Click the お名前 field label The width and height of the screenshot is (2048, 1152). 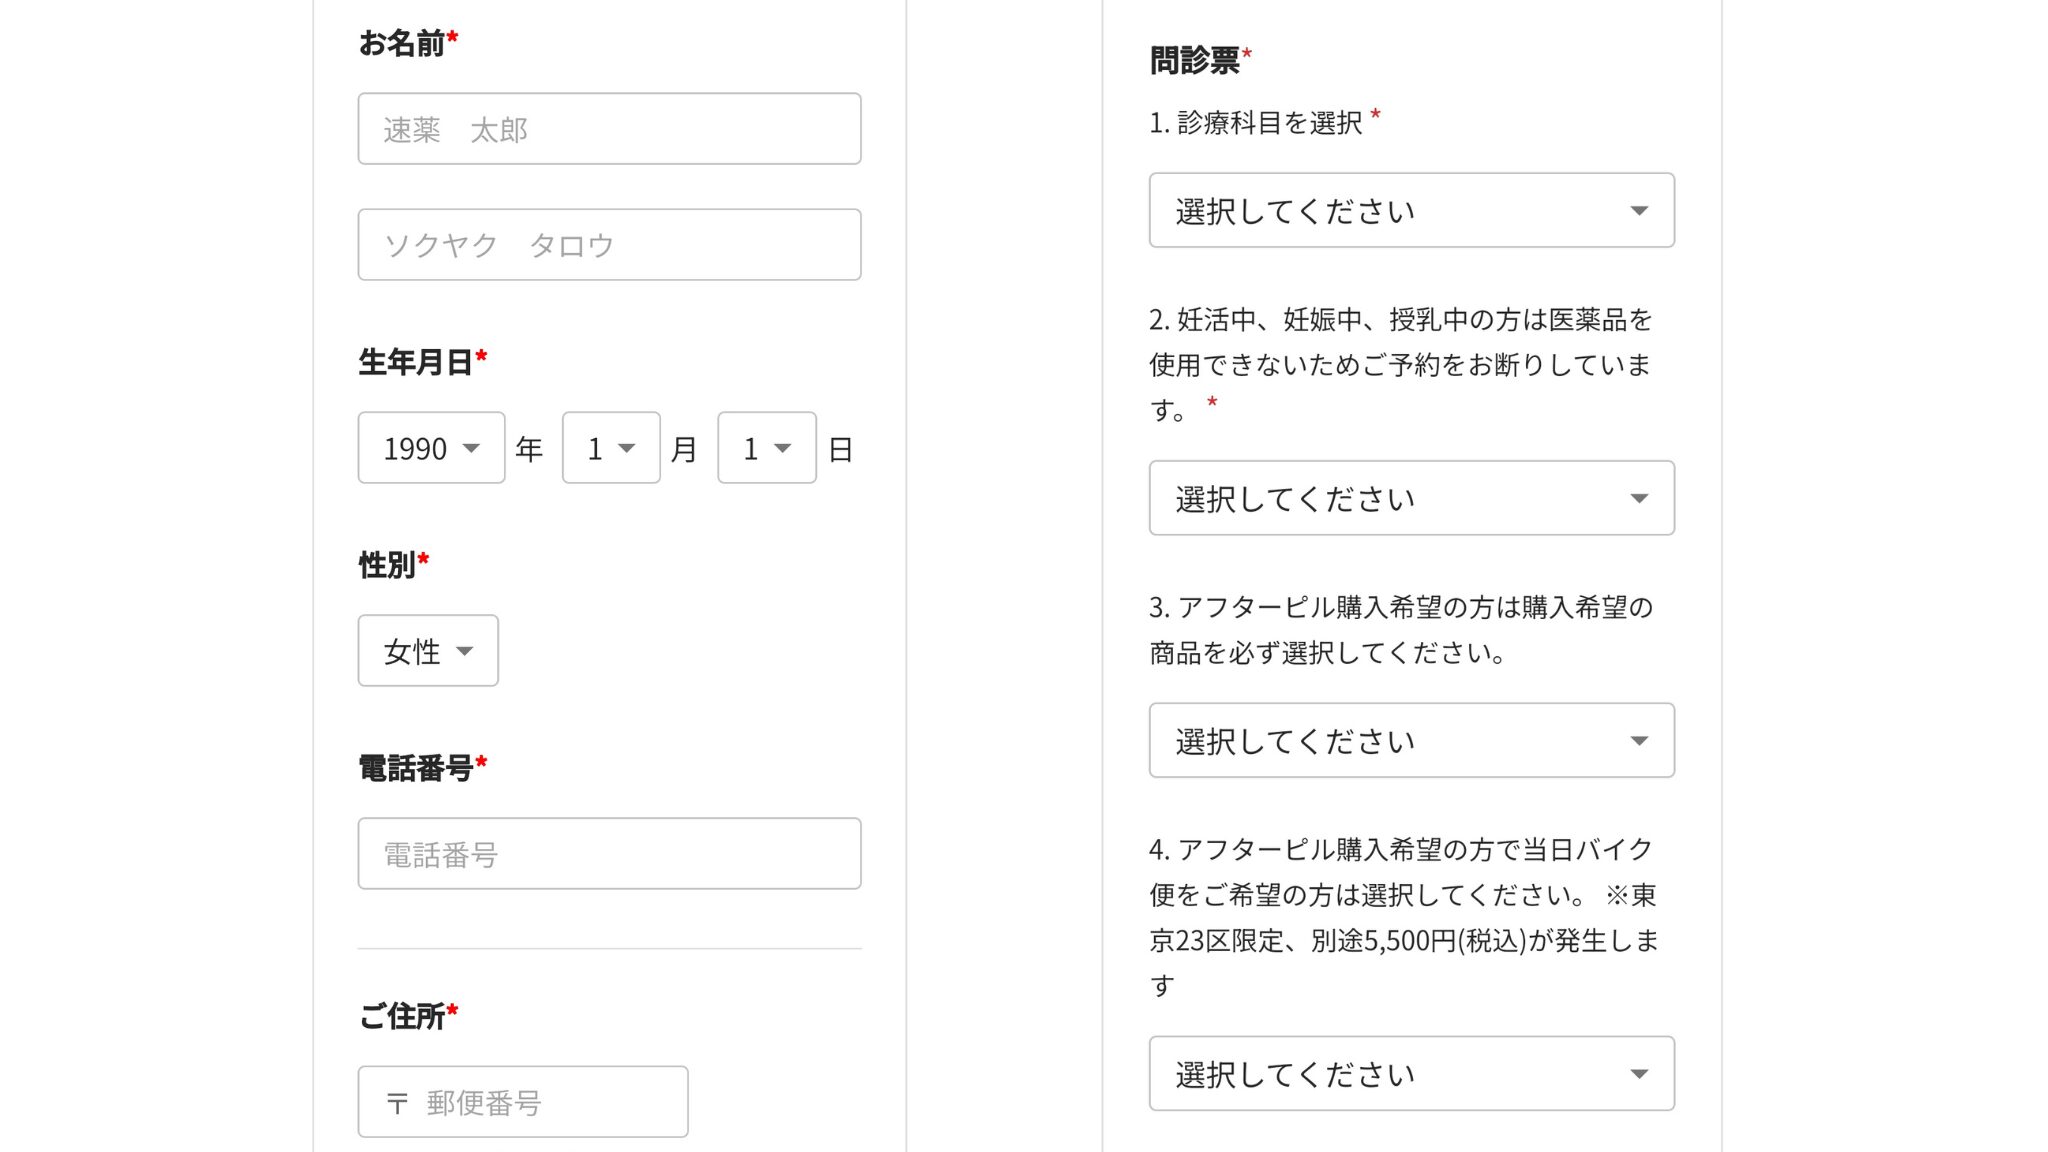pyautogui.click(x=402, y=43)
